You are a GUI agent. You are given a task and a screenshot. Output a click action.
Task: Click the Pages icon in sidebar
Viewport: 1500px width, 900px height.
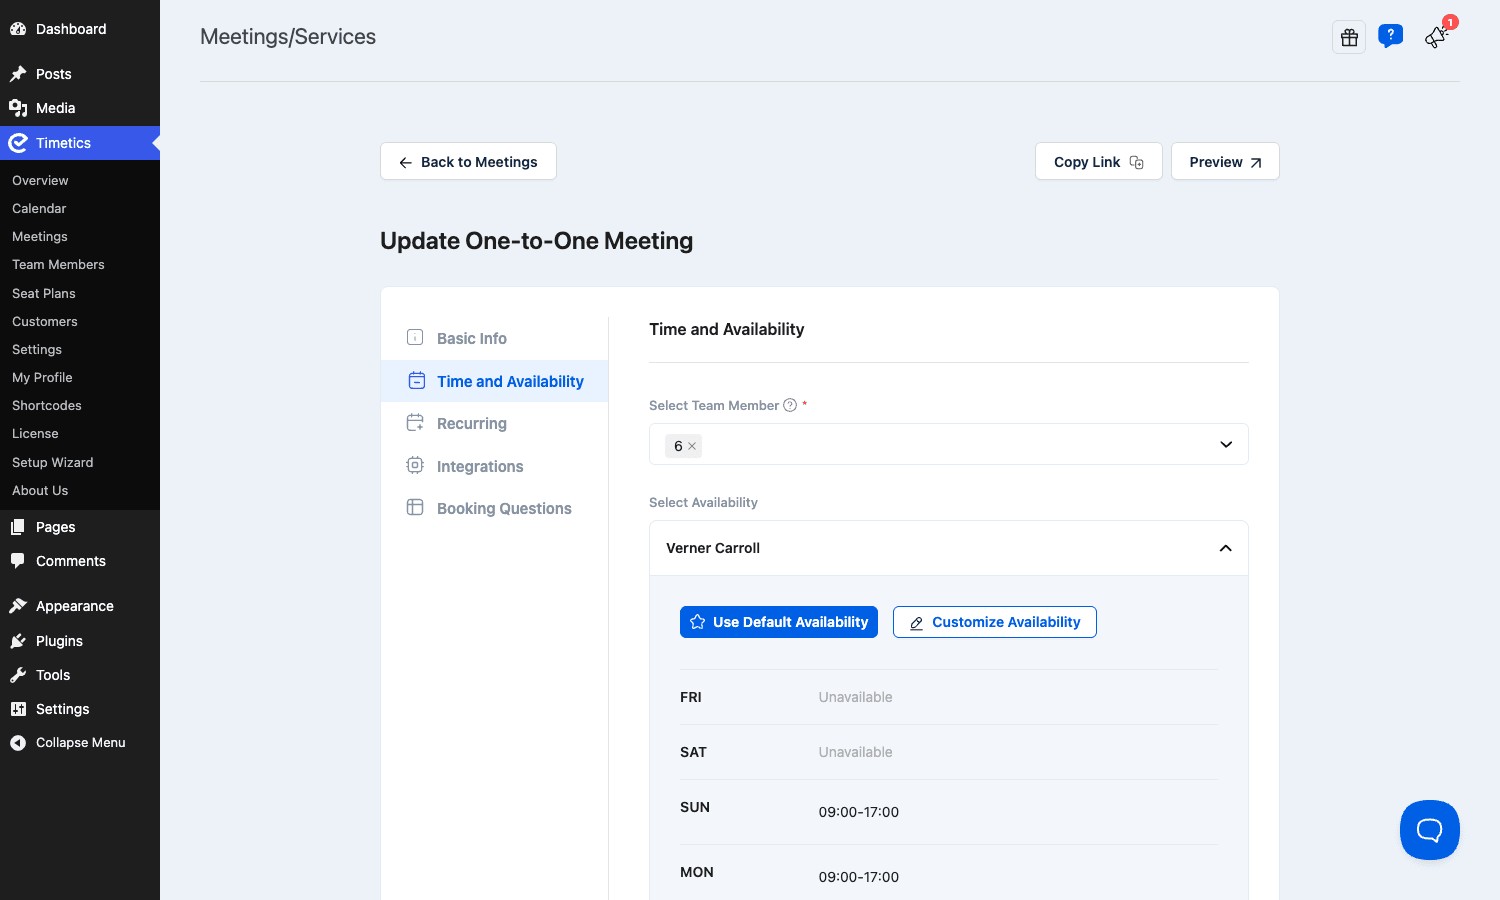click(18, 527)
